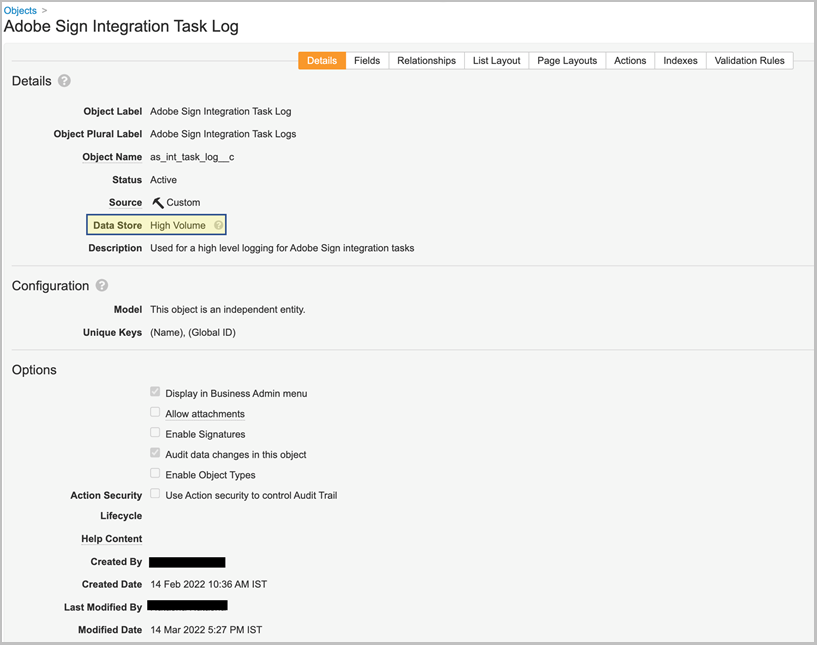Click the Configuration section help icon
This screenshot has height=645, width=817.
pos(102,285)
